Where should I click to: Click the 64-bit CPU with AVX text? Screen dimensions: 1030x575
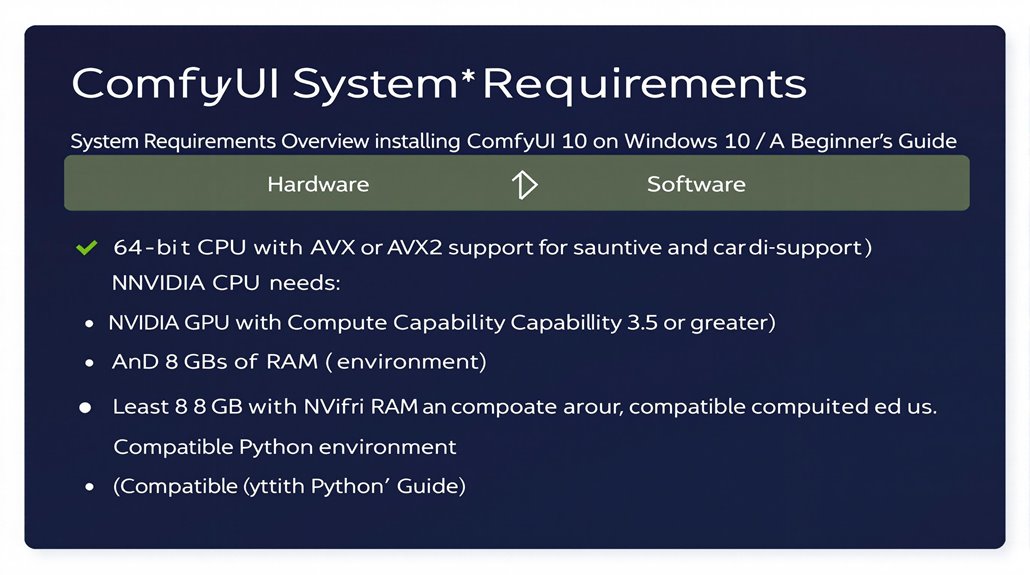click(x=493, y=247)
